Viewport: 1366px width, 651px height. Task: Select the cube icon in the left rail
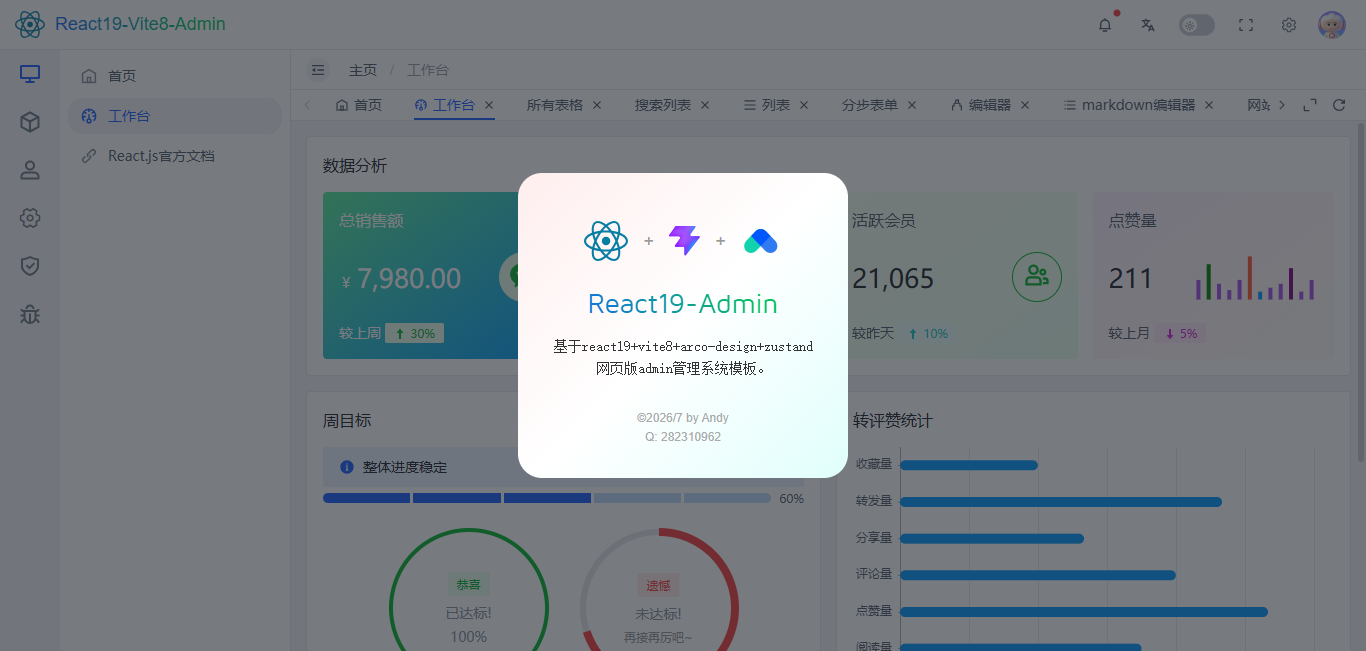[x=30, y=122]
